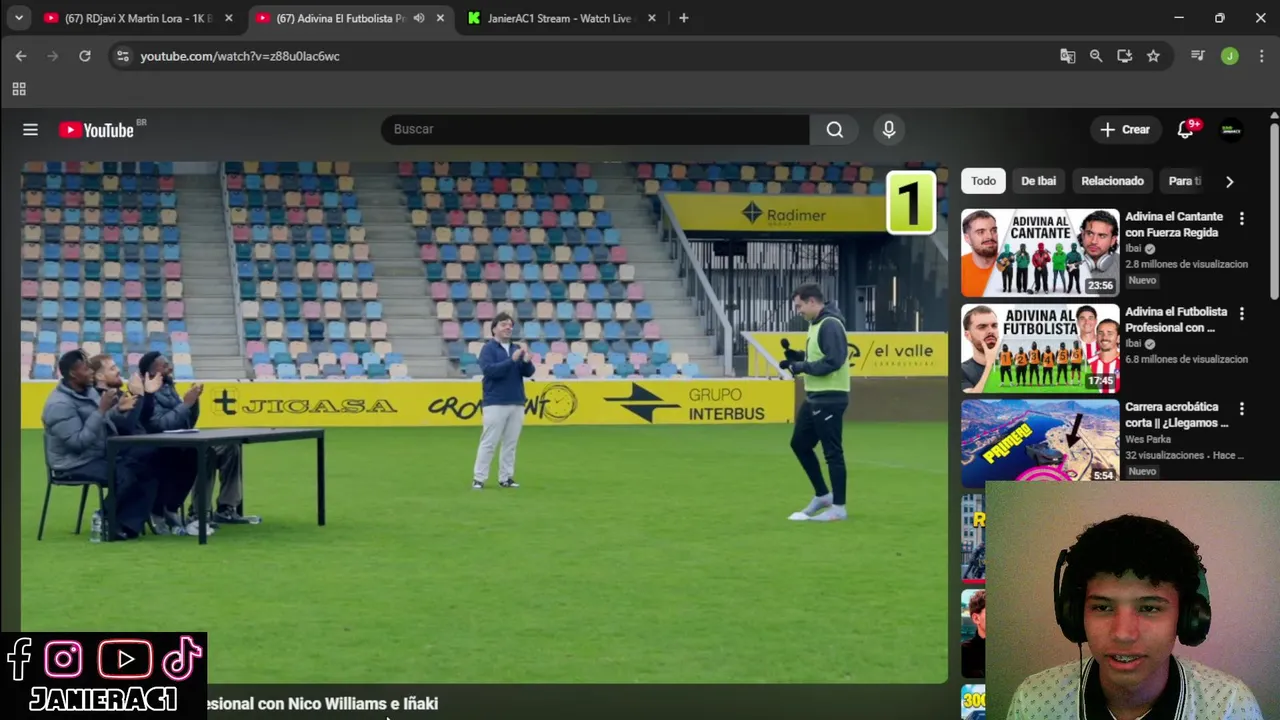Open options for Carrera acrobática corta video
The image size is (1280, 720).
pos(1241,409)
